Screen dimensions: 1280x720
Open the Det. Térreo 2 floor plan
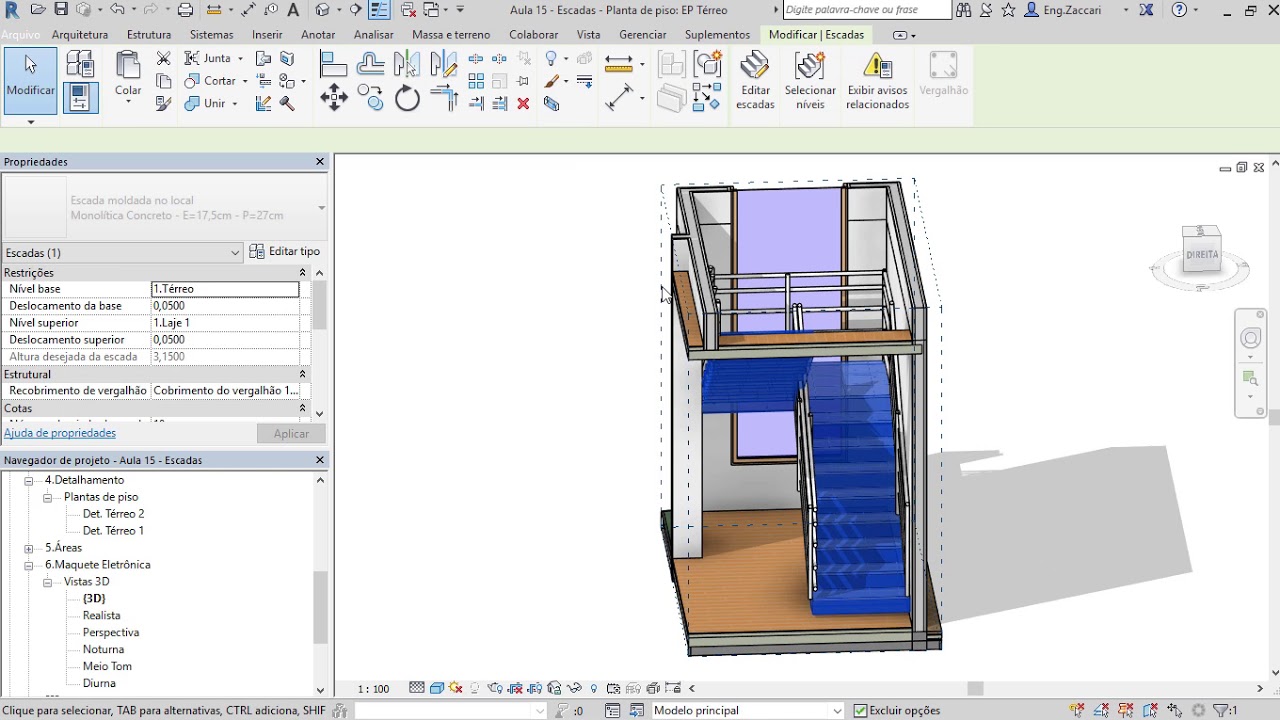113,514
